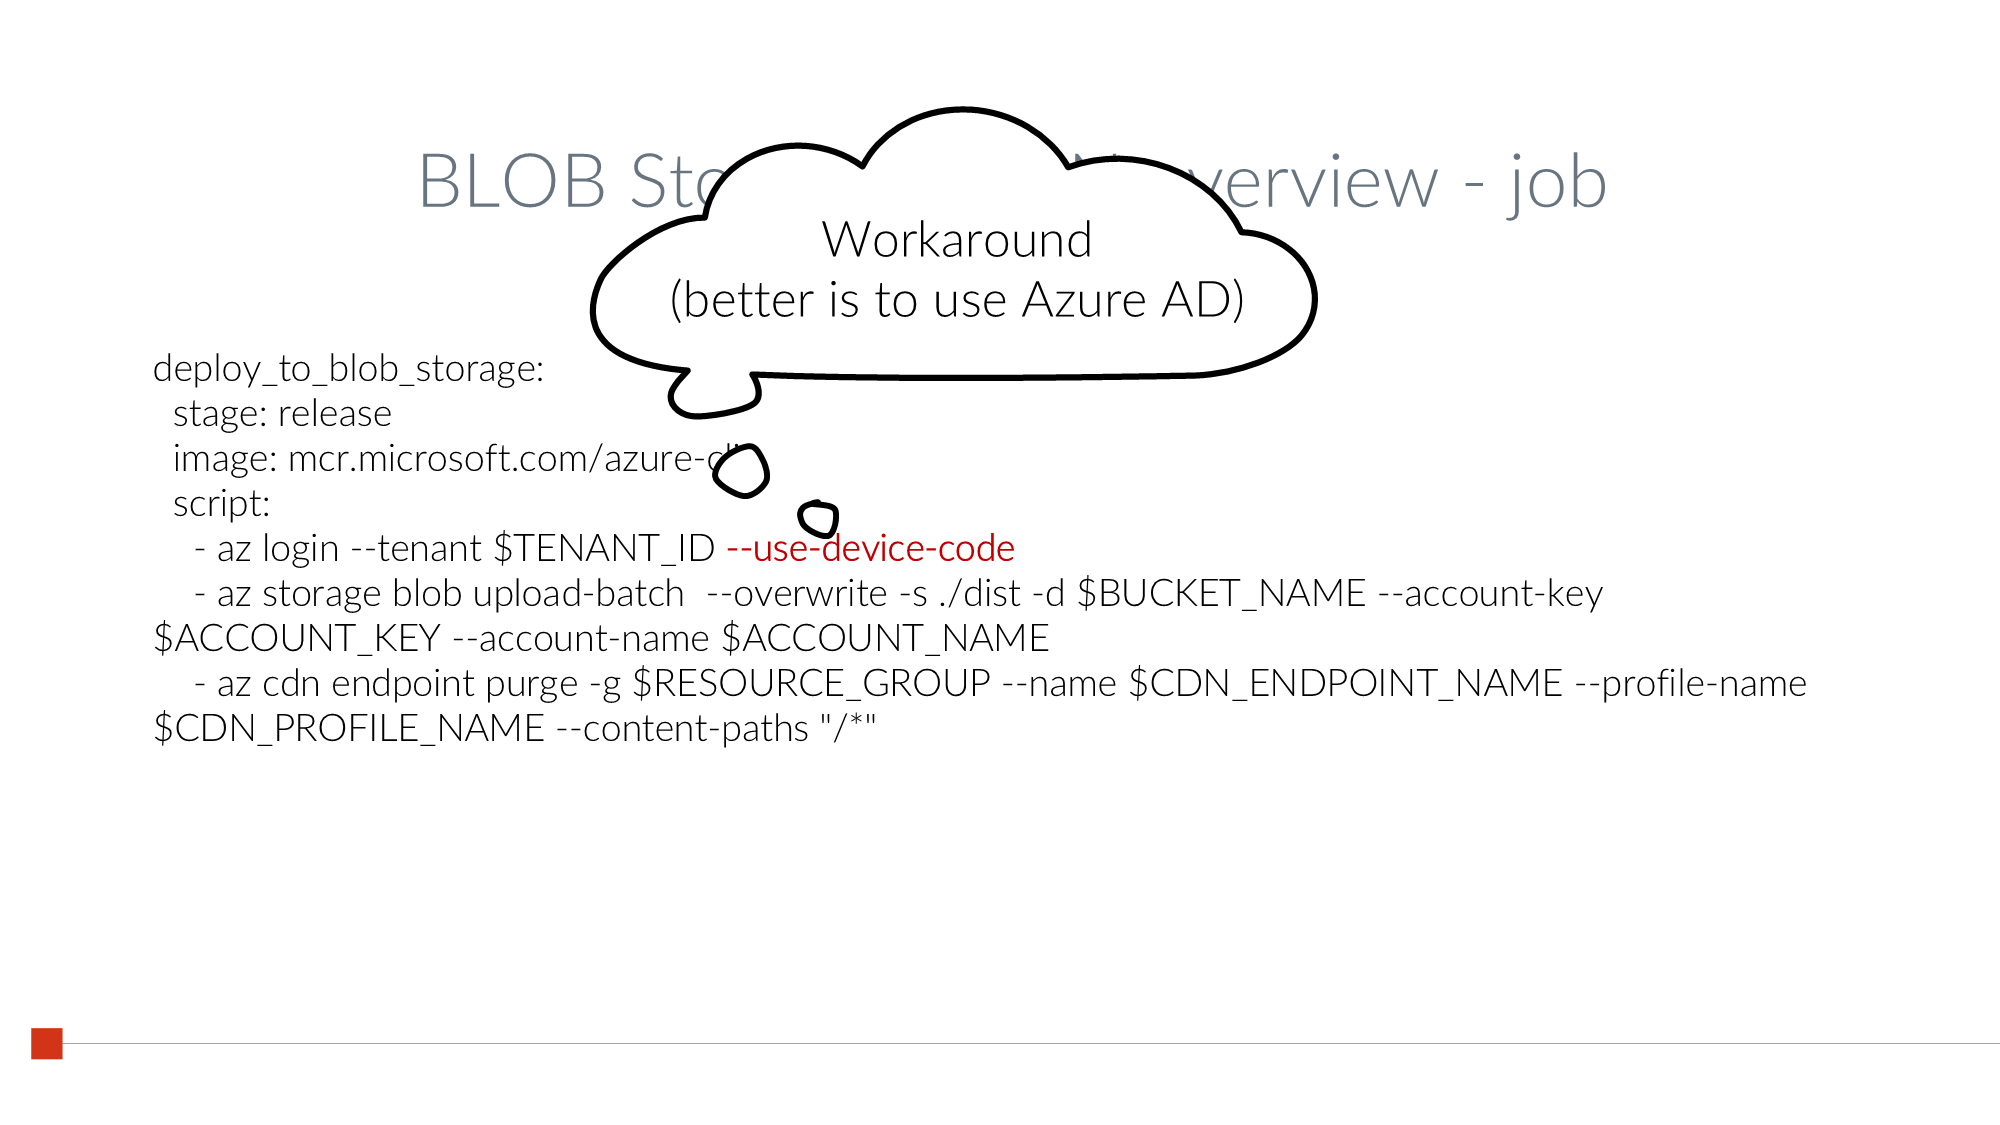The width and height of the screenshot is (2000, 1125).
Task: Click the large thought-bubble circle
Action: [741, 471]
